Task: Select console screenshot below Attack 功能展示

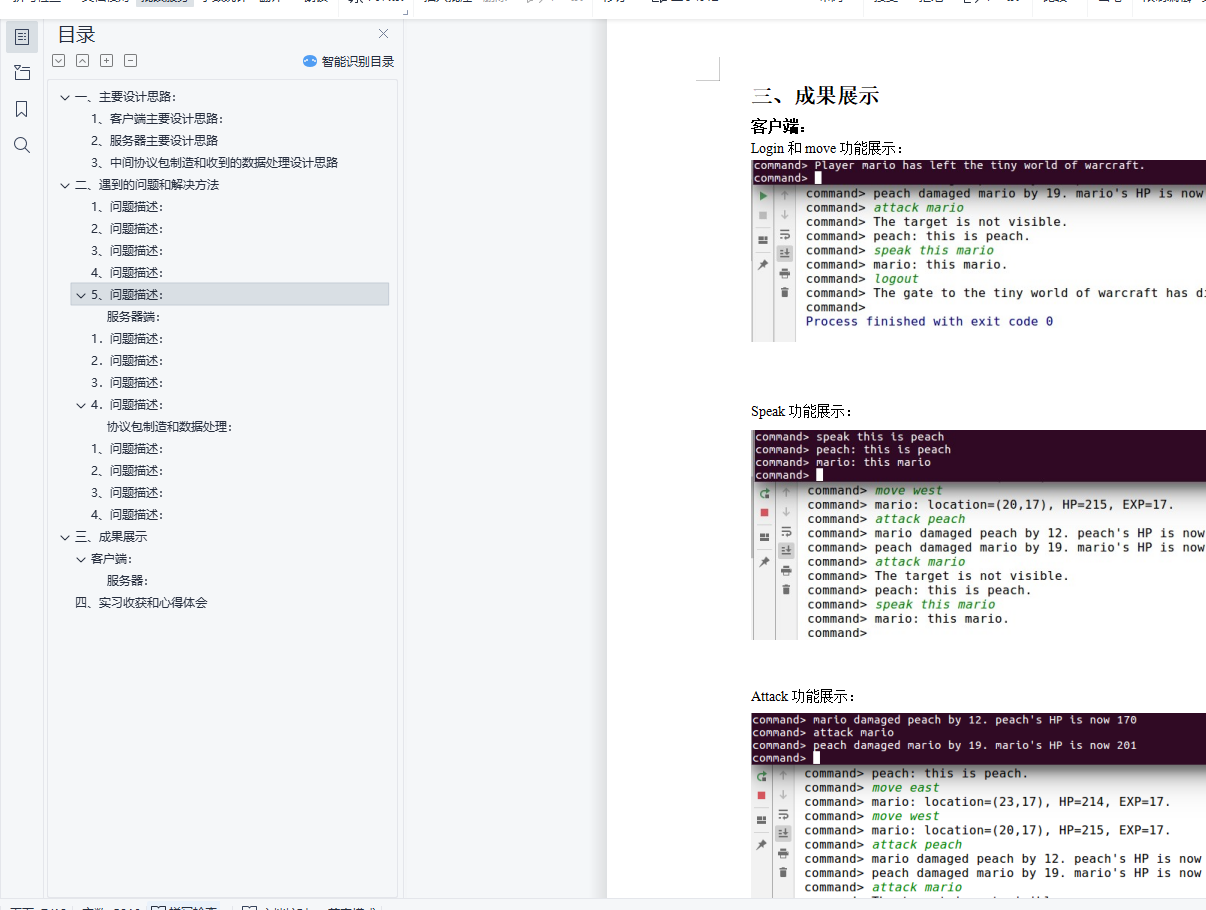Action: click(x=978, y=805)
